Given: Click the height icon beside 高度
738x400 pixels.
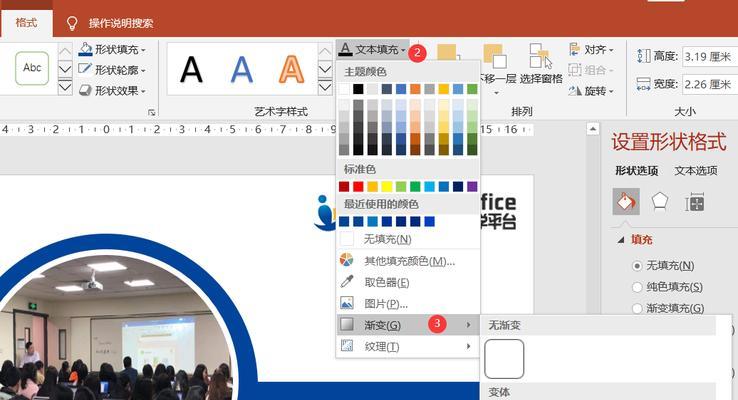Looking at the screenshot, I should tap(643, 56).
